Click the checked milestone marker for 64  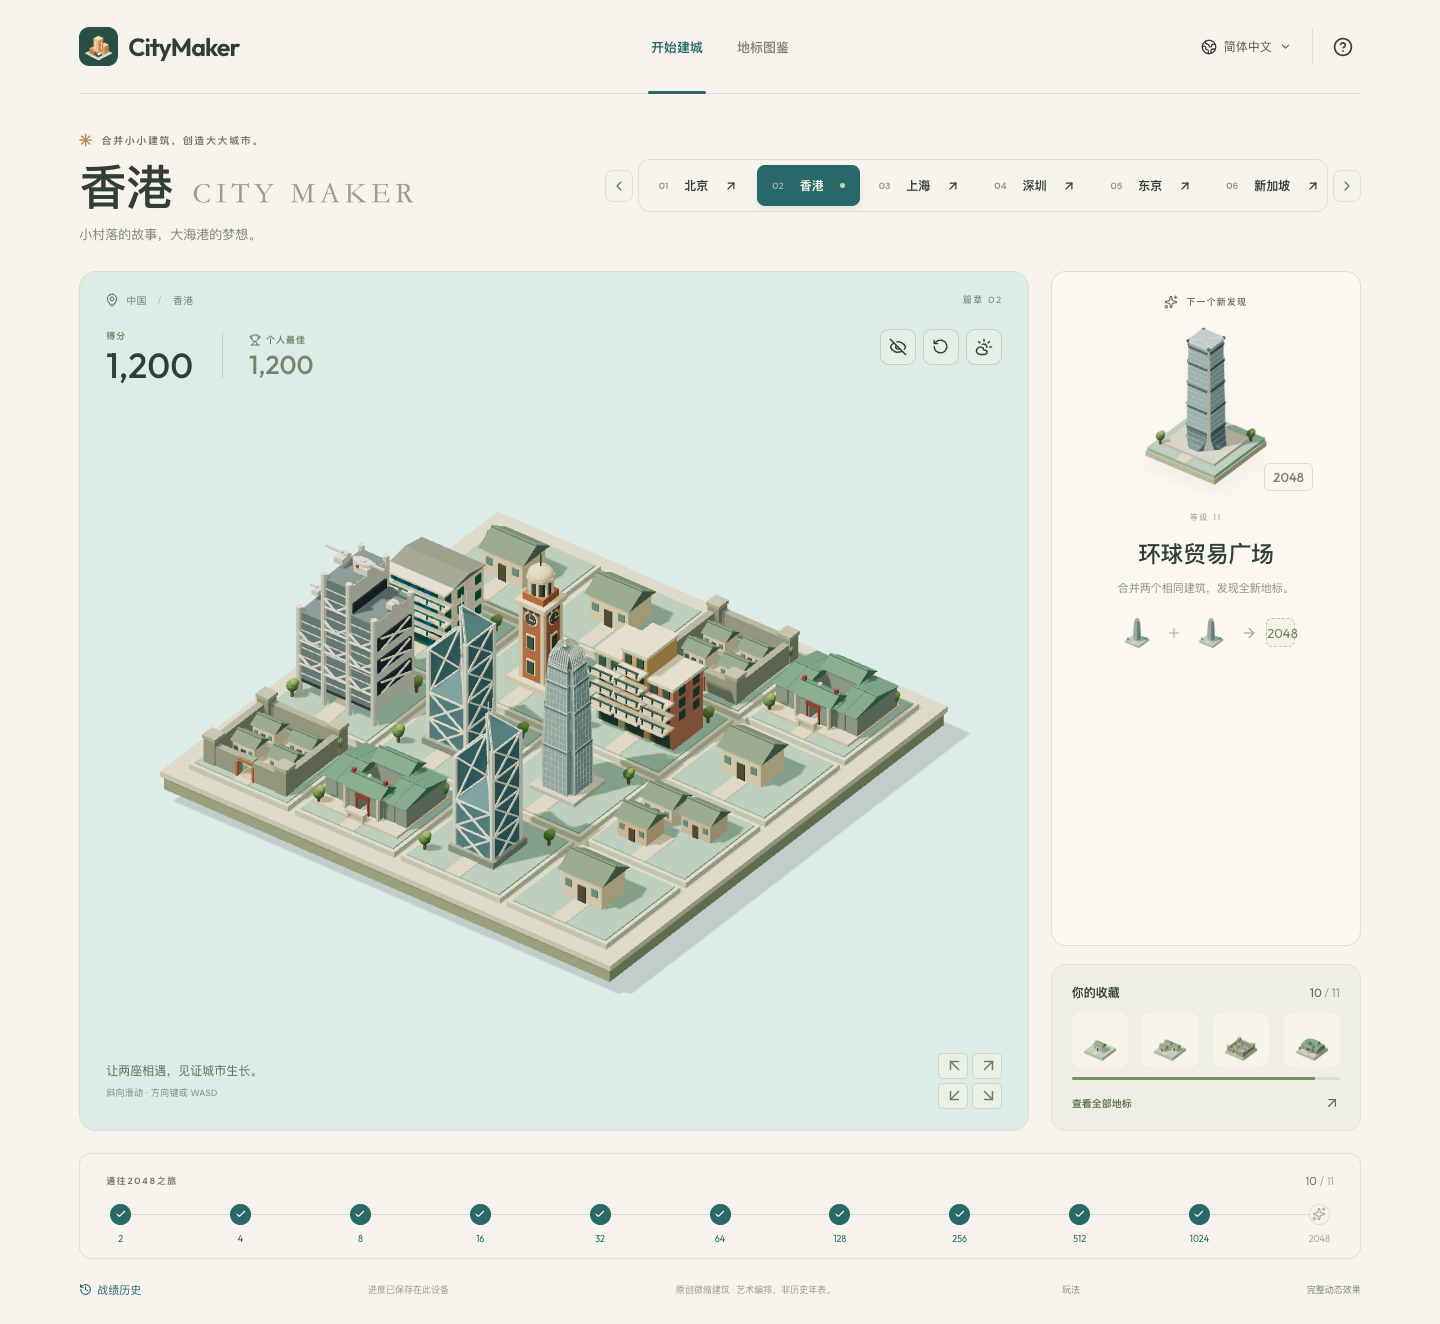click(720, 1214)
